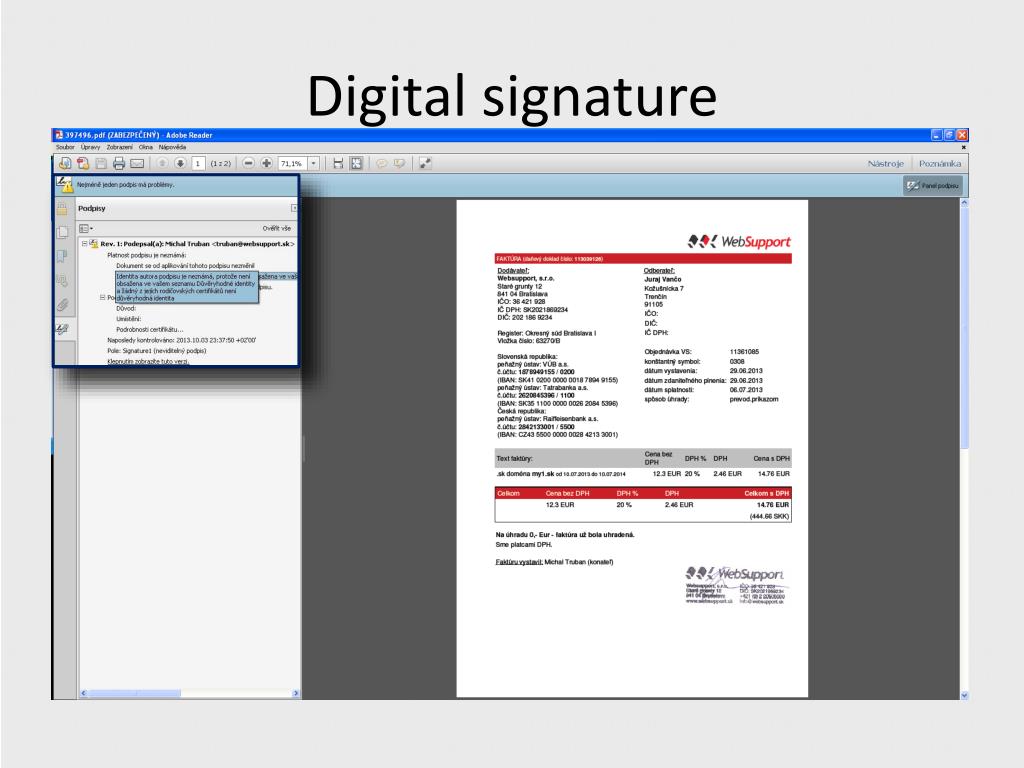1024x768 pixels.
Task: Collapse the Podpisy panel with its corner button
Action: [294, 208]
